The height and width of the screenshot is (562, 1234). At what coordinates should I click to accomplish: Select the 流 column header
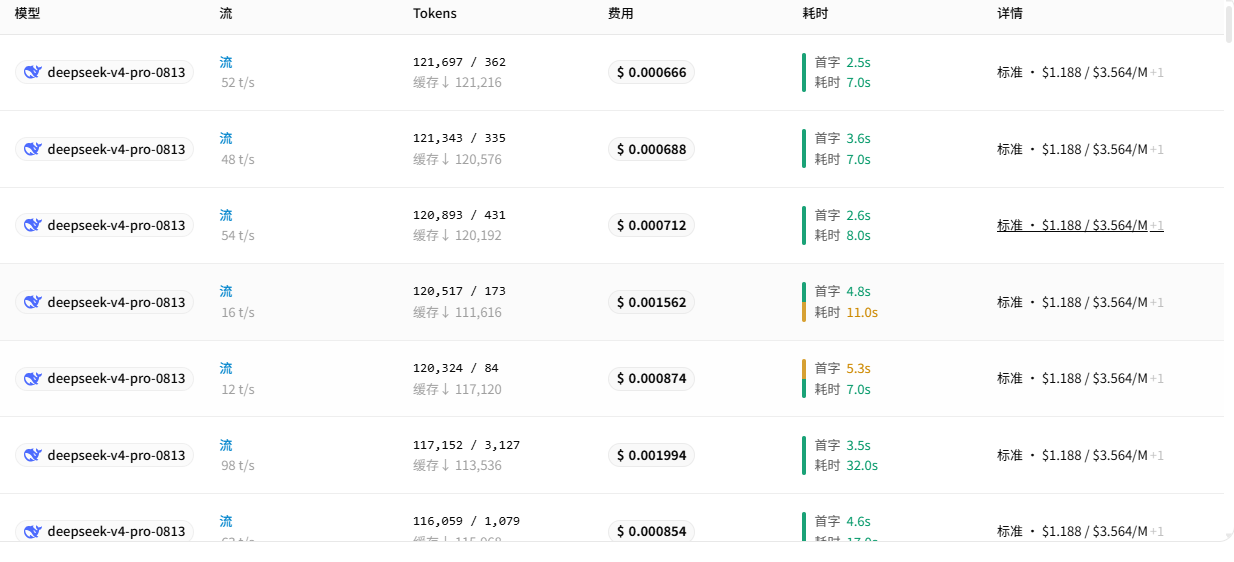226,14
